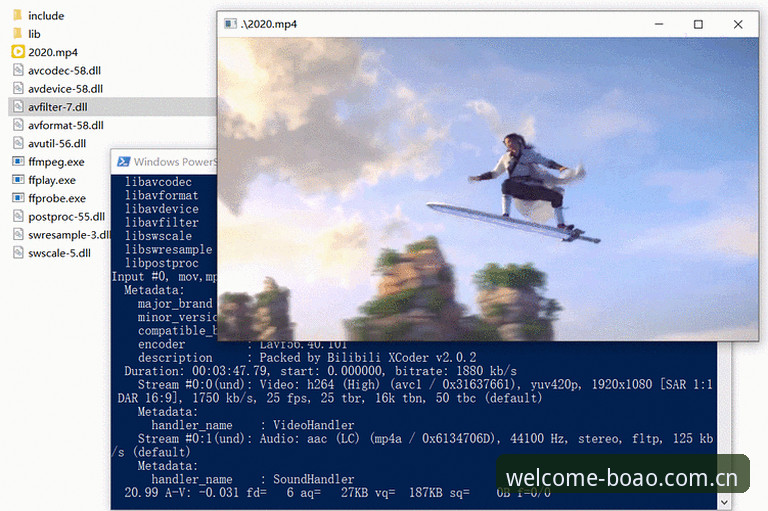Click the Windows PowerShell window title
The height and width of the screenshot is (511, 768).
pos(175,162)
